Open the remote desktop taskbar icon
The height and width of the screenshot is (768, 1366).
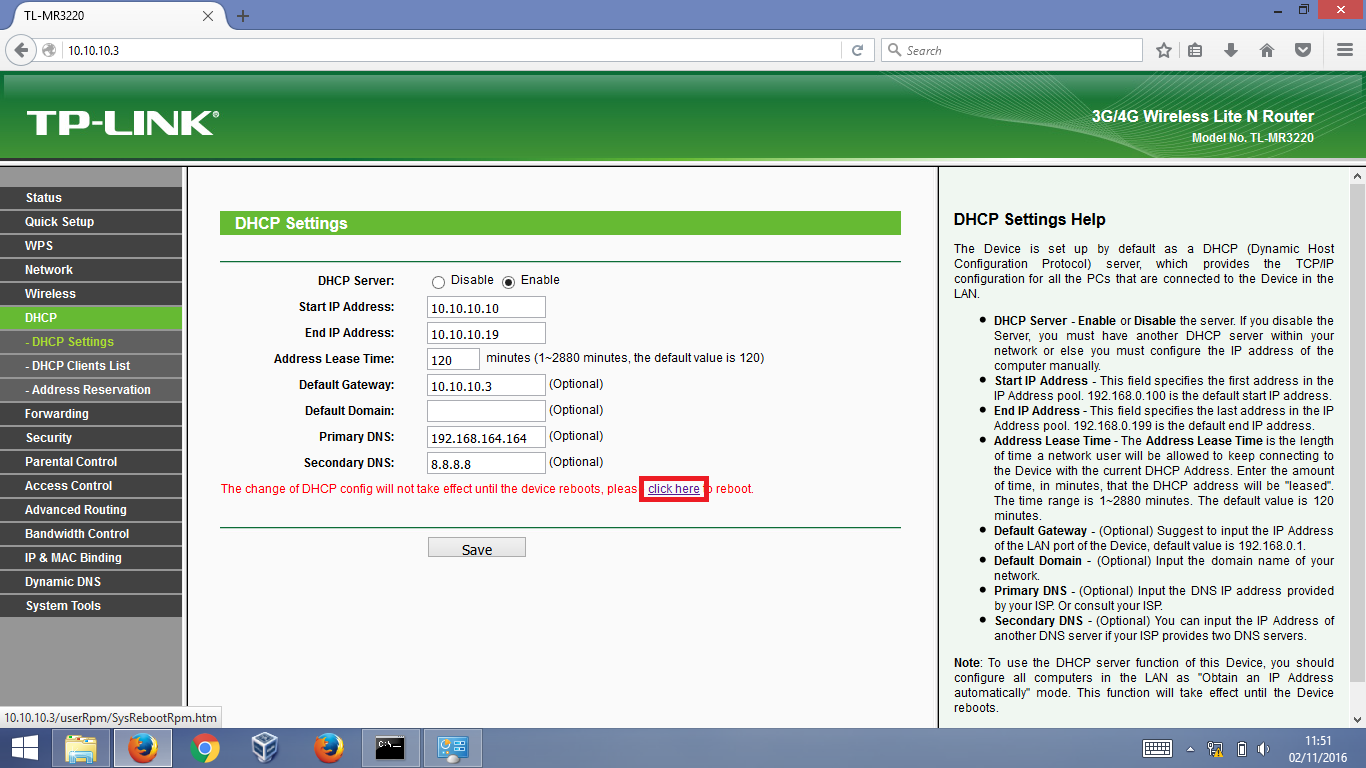pos(453,748)
